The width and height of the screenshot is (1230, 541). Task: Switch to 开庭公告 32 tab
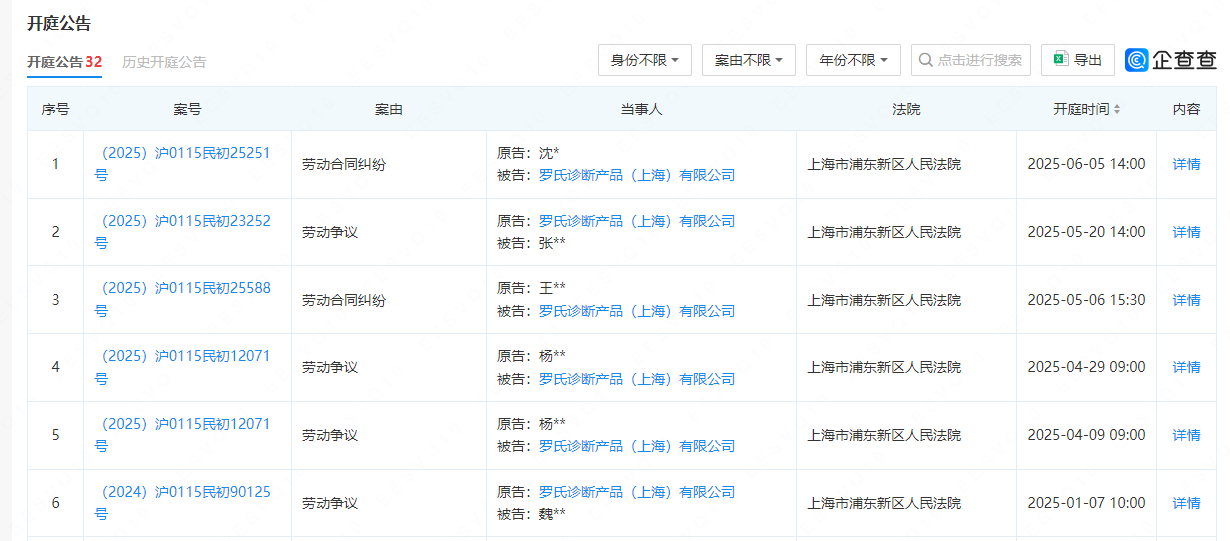(64, 62)
